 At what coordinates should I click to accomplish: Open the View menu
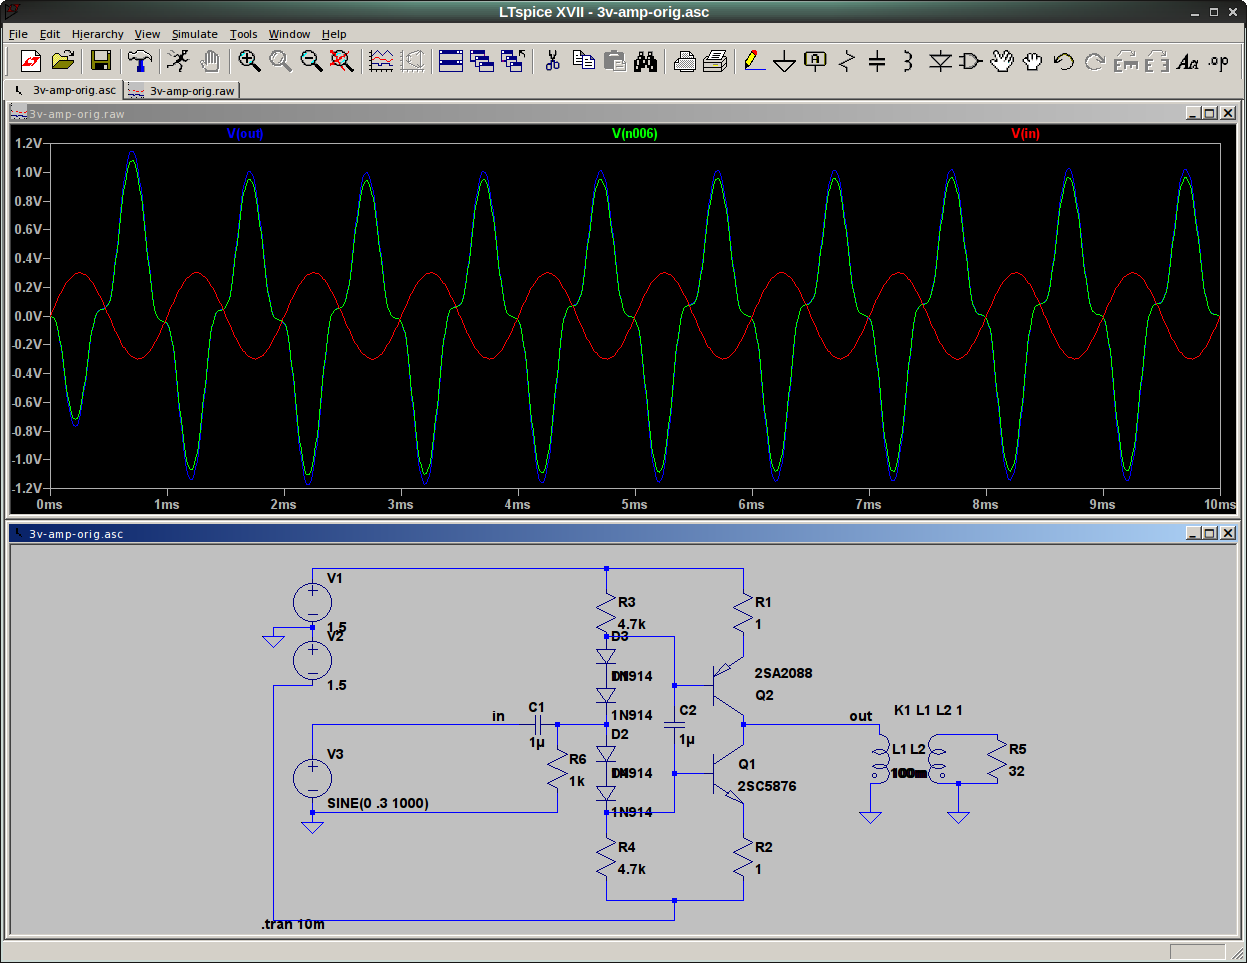click(147, 34)
